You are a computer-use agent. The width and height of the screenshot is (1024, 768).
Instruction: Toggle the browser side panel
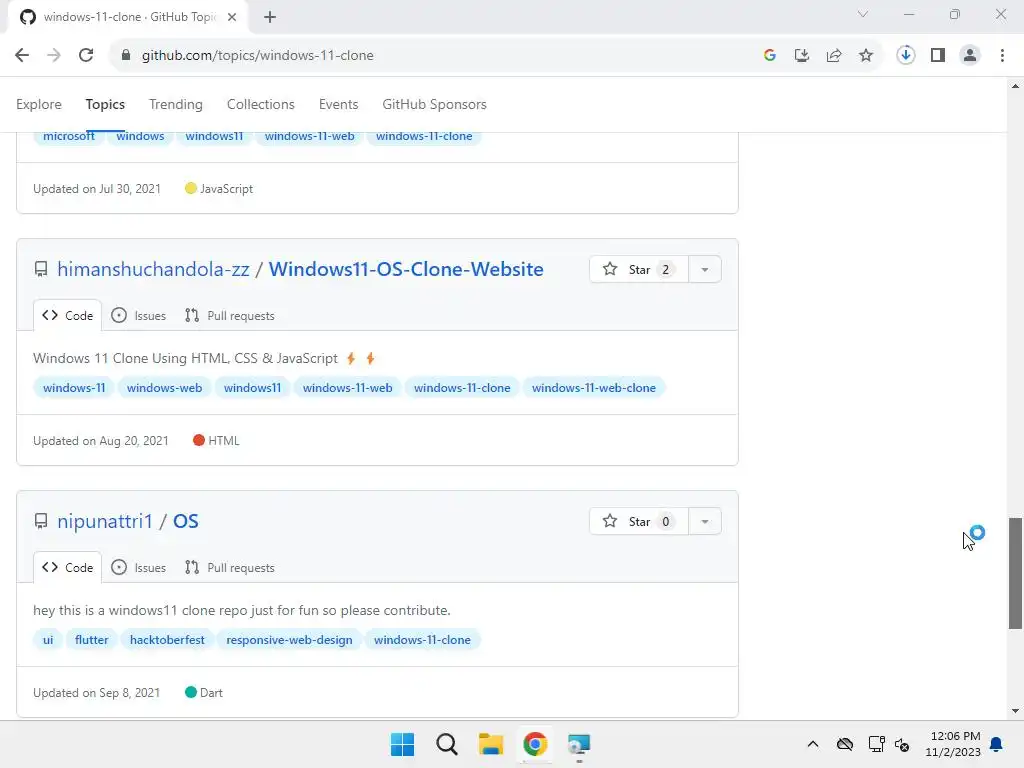pos(938,56)
